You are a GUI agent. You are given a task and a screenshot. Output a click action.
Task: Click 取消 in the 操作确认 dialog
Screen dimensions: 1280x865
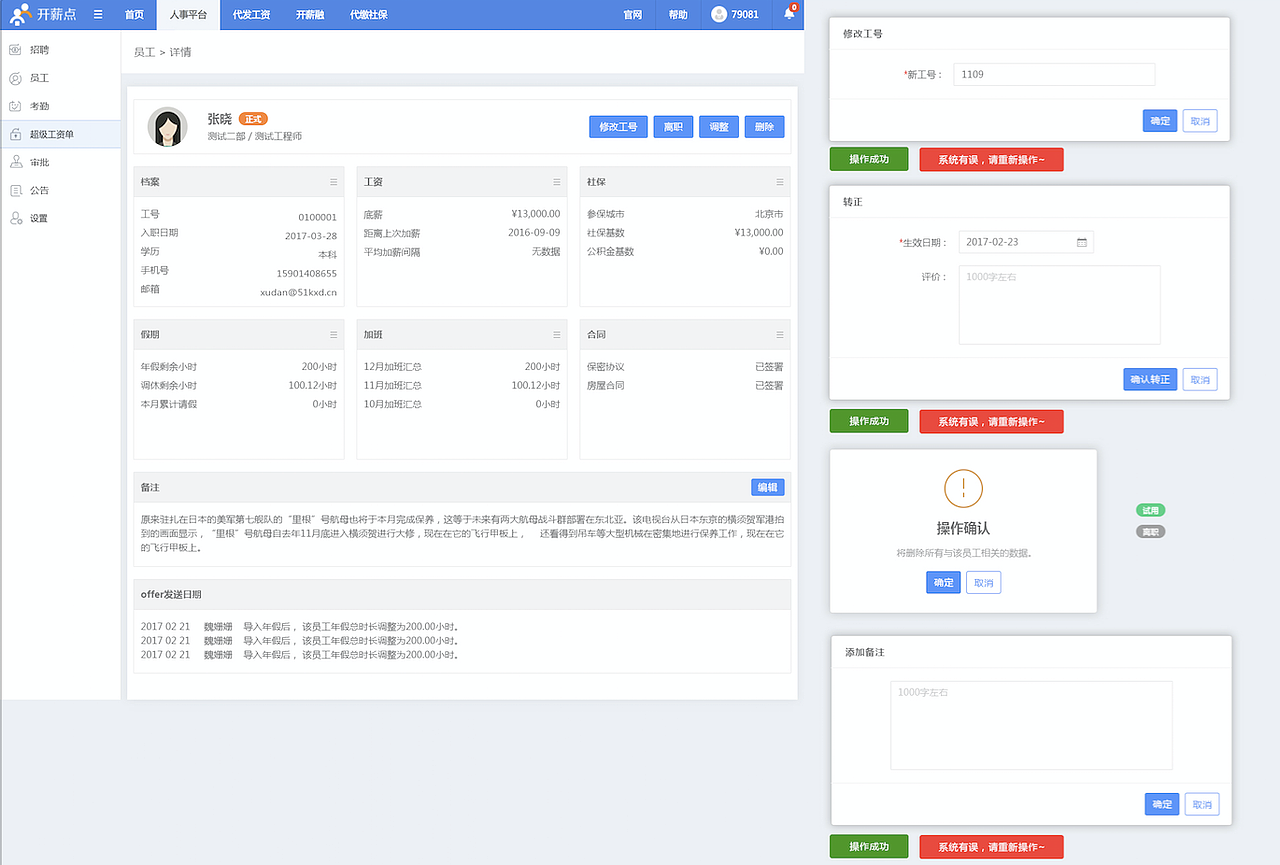[x=983, y=583]
